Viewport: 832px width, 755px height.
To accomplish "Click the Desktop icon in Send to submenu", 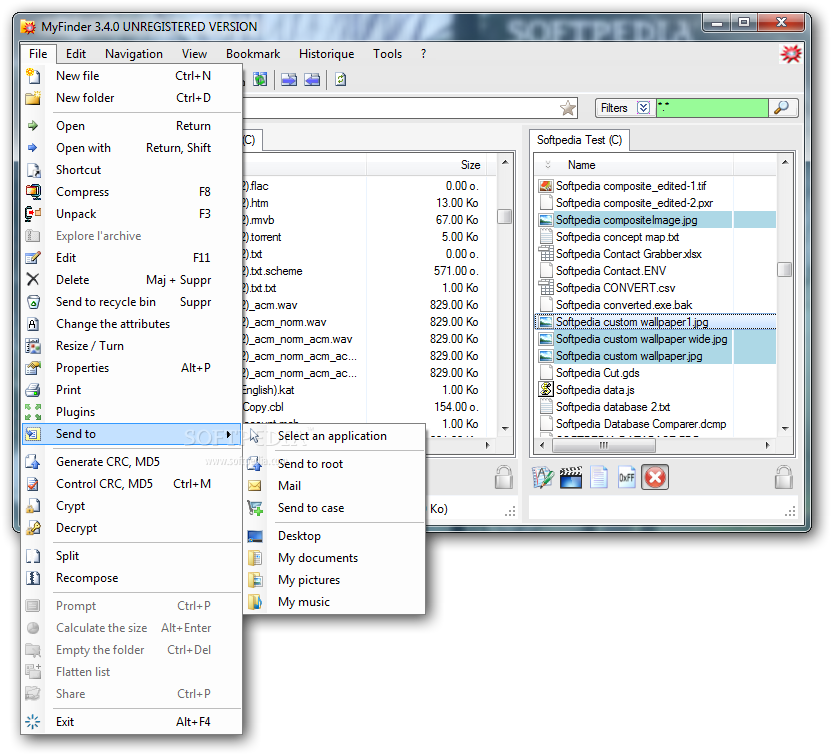I will [255, 536].
